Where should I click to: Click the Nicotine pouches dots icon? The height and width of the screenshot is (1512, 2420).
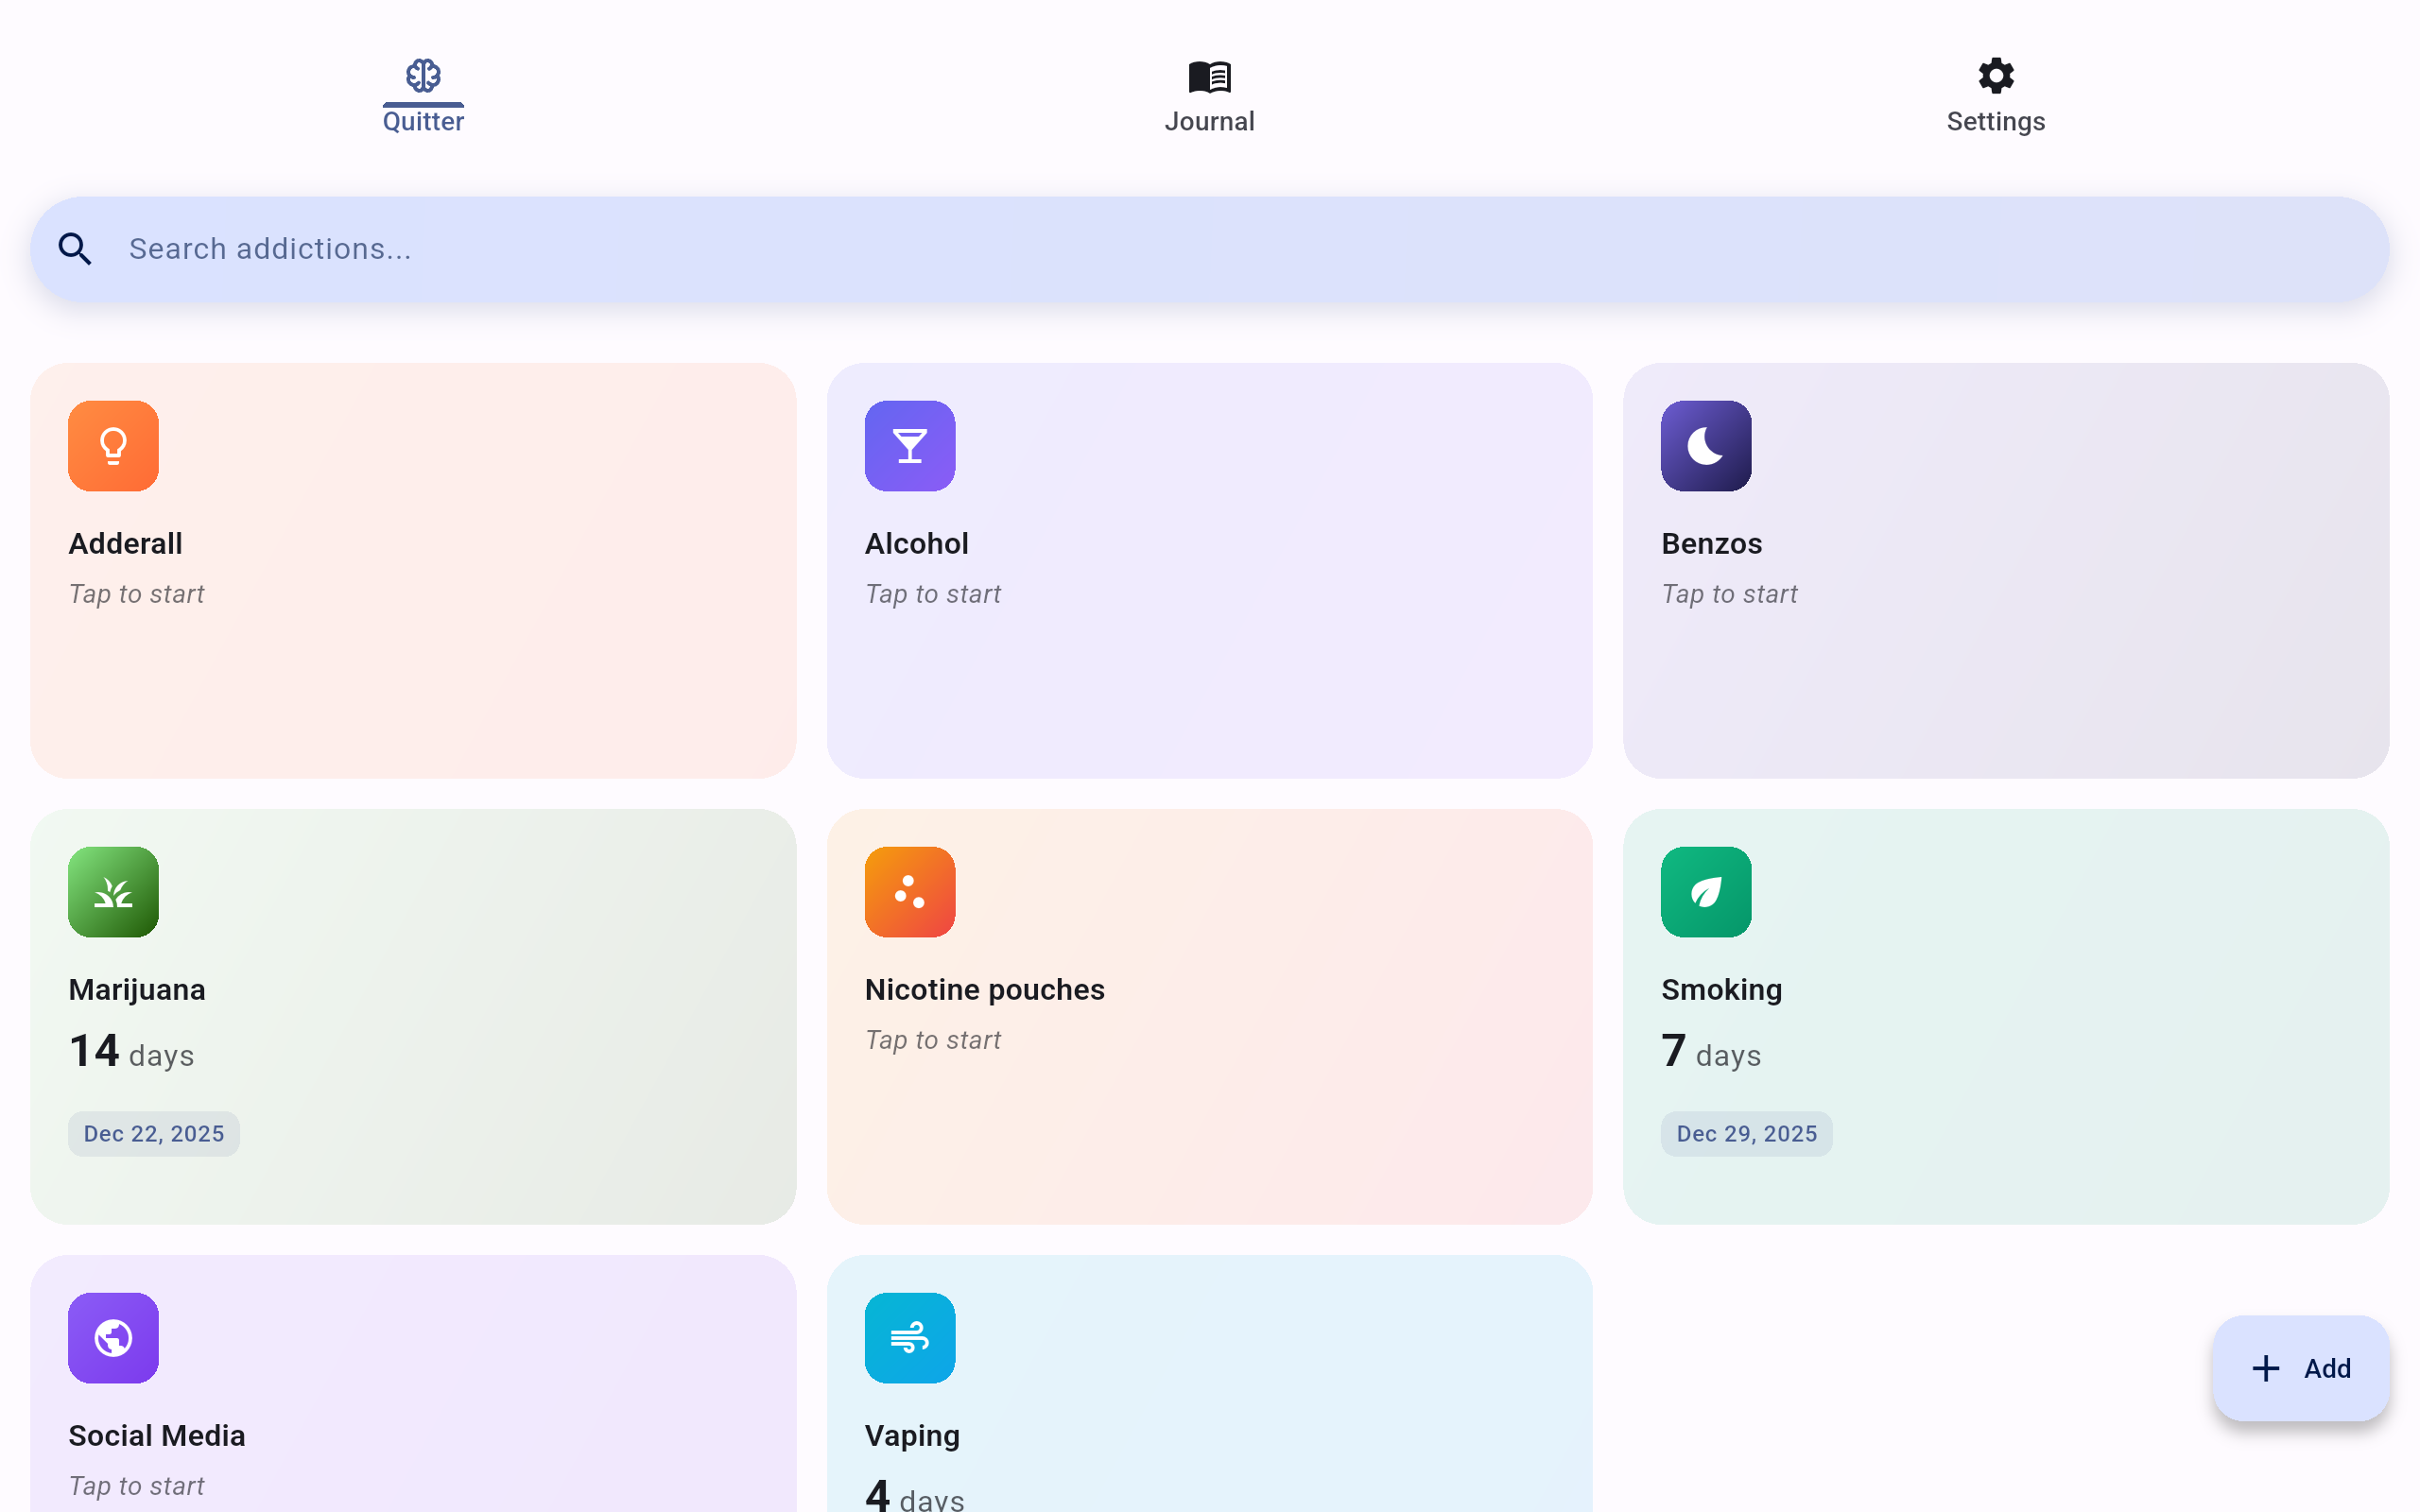pyautogui.click(x=909, y=892)
